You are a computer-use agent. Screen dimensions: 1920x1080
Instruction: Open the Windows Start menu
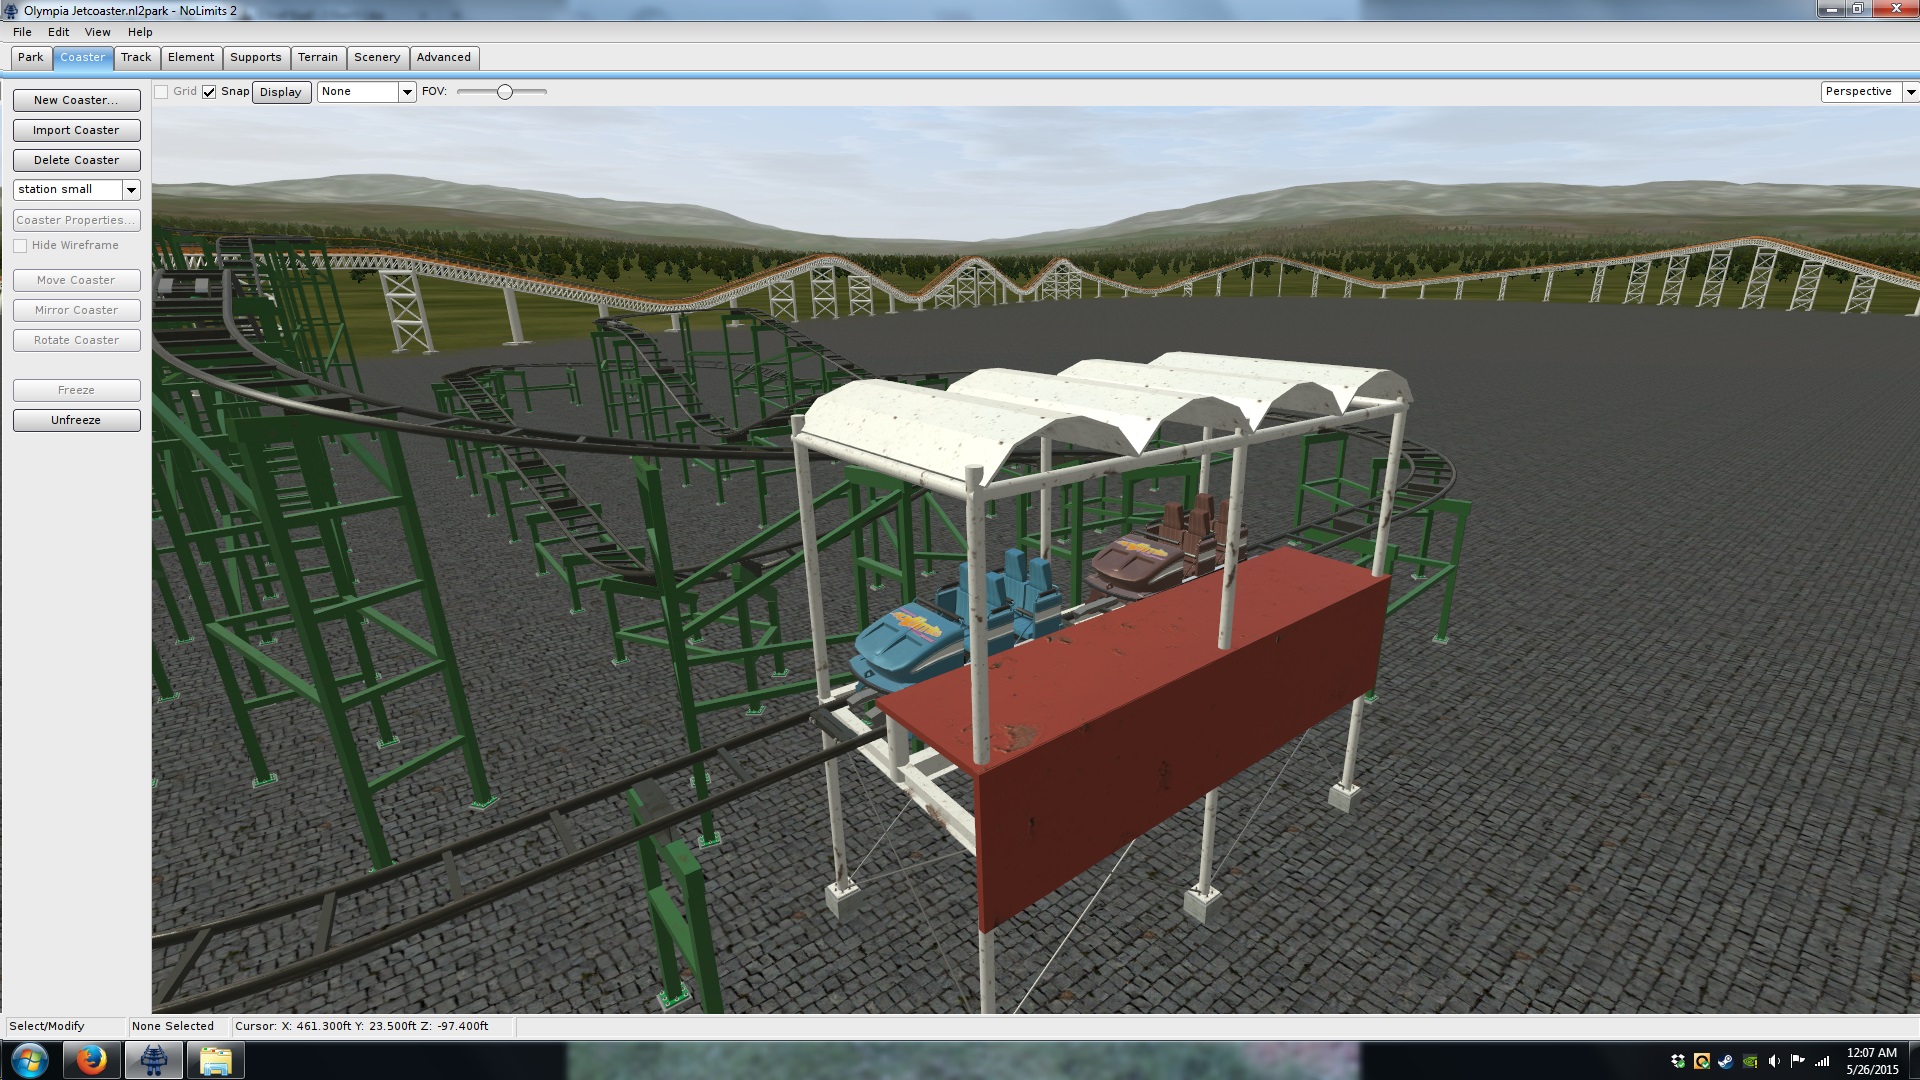pyautogui.click(x=29, y=1060)
